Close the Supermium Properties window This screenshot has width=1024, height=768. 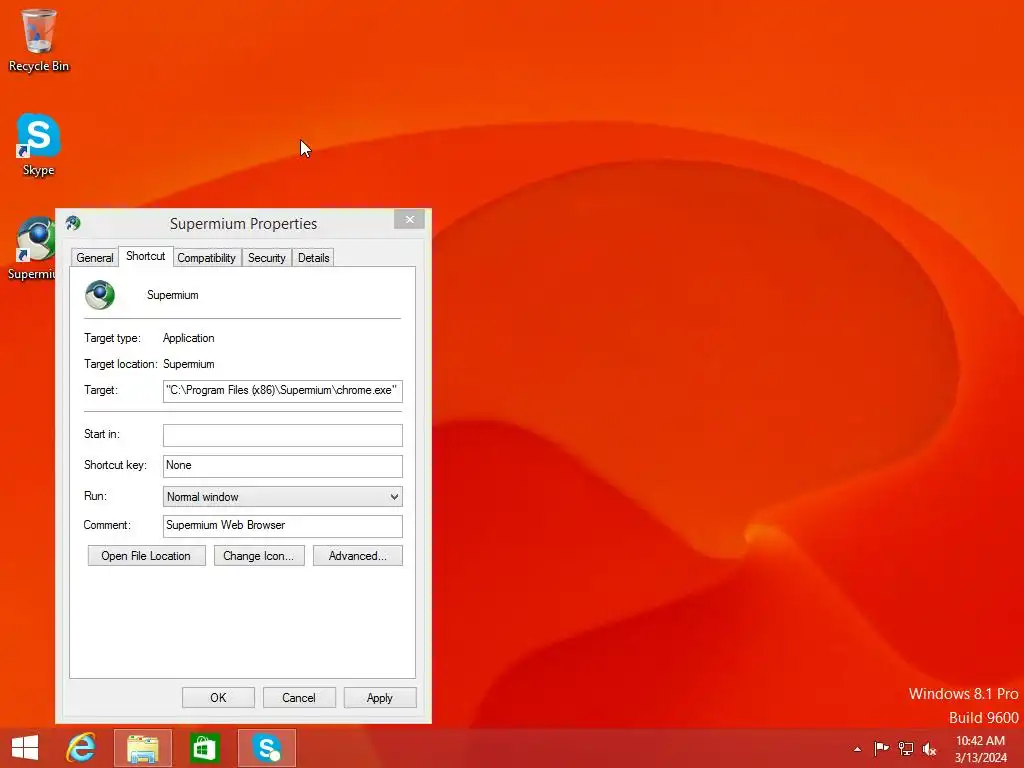(409, 219)
